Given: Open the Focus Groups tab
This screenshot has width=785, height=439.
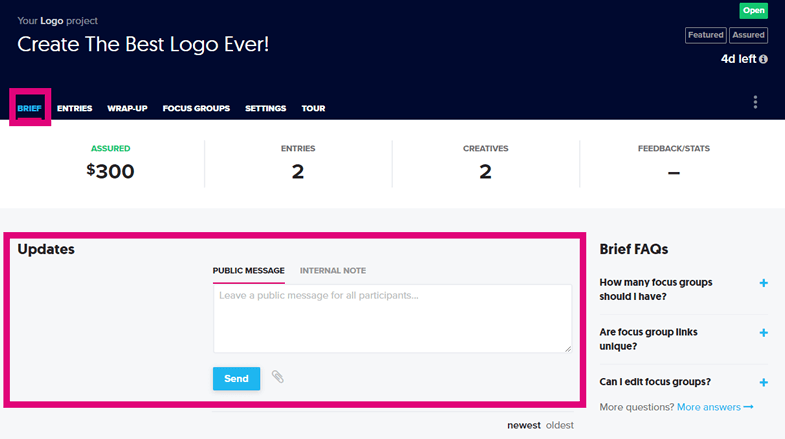Looking at the screenshot, I should pyautogui.click(x=196, y=108).
